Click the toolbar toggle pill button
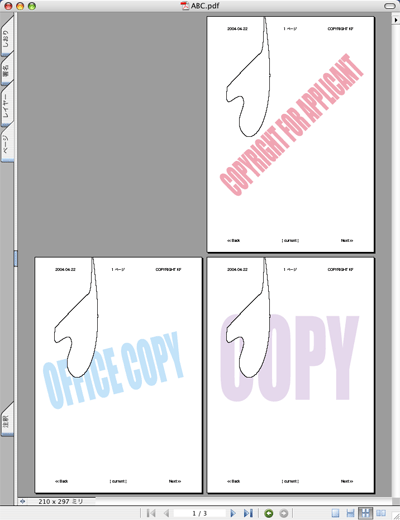Image resolution: width=400 pixels, height=520 pixels. pyautogui.click(x=389, y=6)
